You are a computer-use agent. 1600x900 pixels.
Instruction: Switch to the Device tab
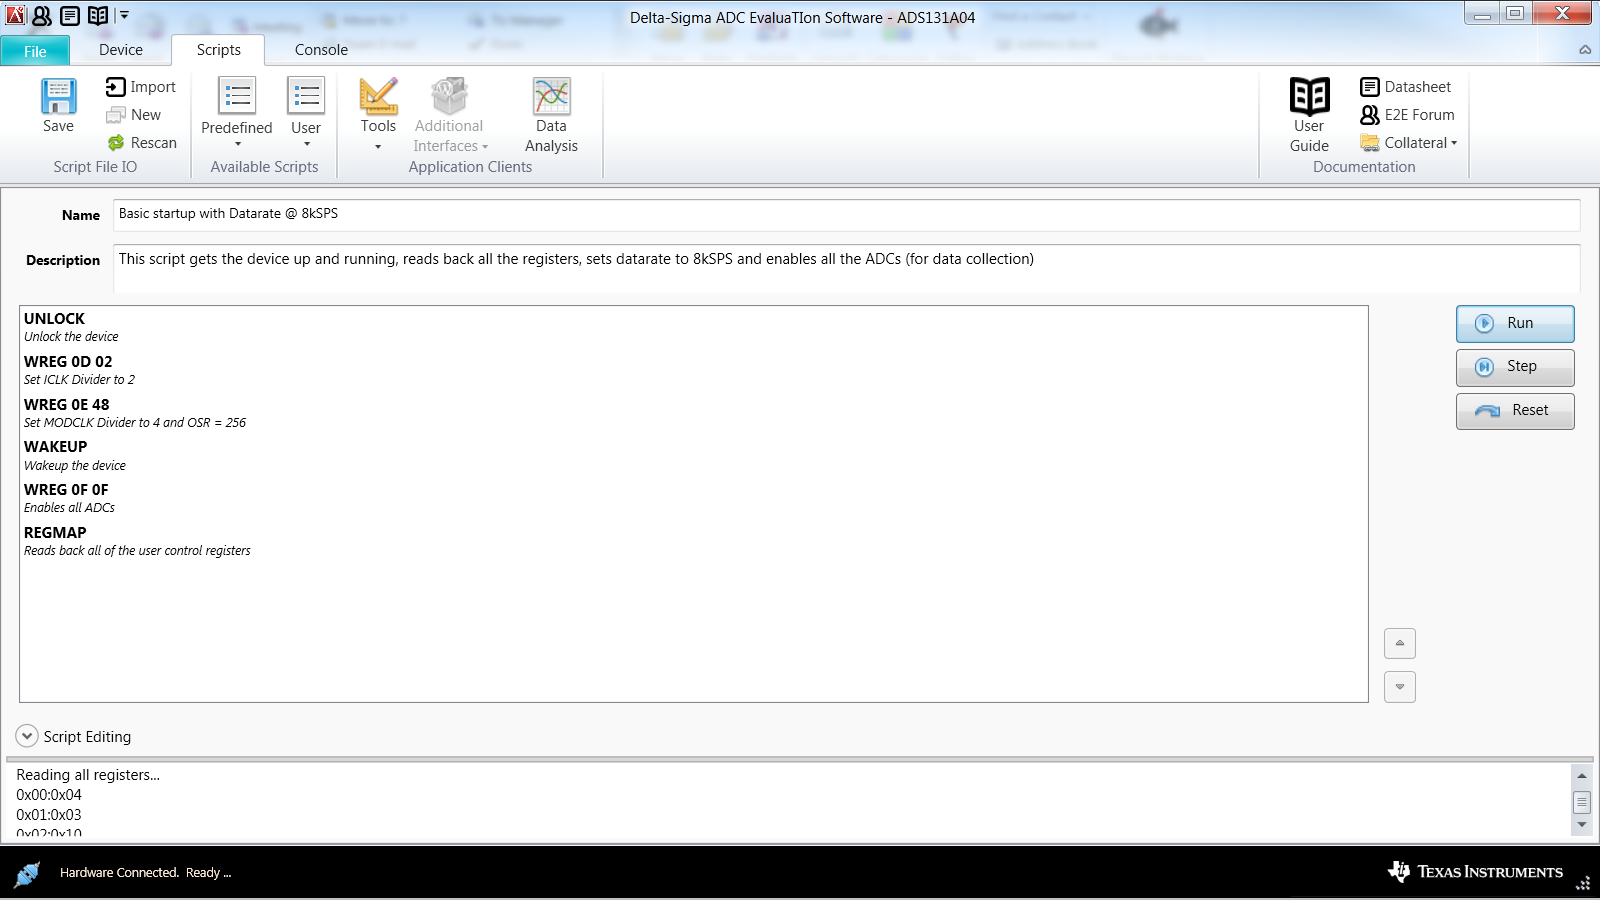click(x=121, y=50)
